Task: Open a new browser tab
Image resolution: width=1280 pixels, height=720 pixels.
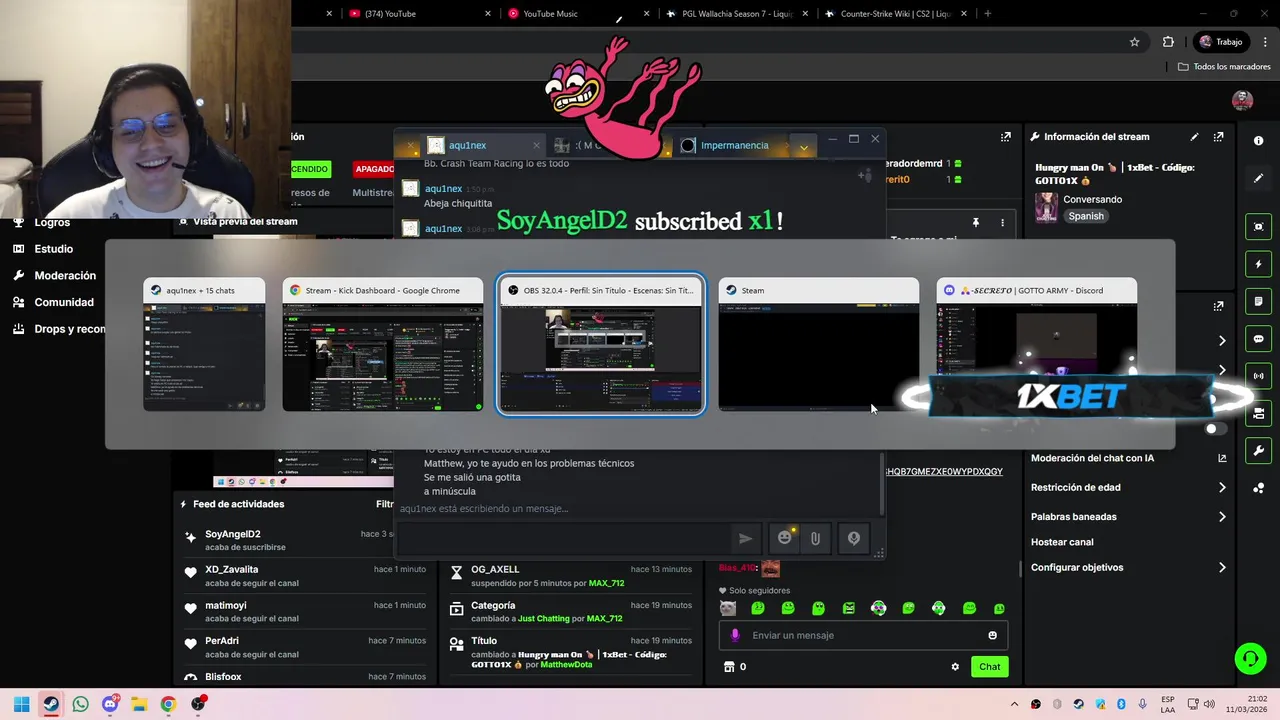Action: [x=988, y=14]
